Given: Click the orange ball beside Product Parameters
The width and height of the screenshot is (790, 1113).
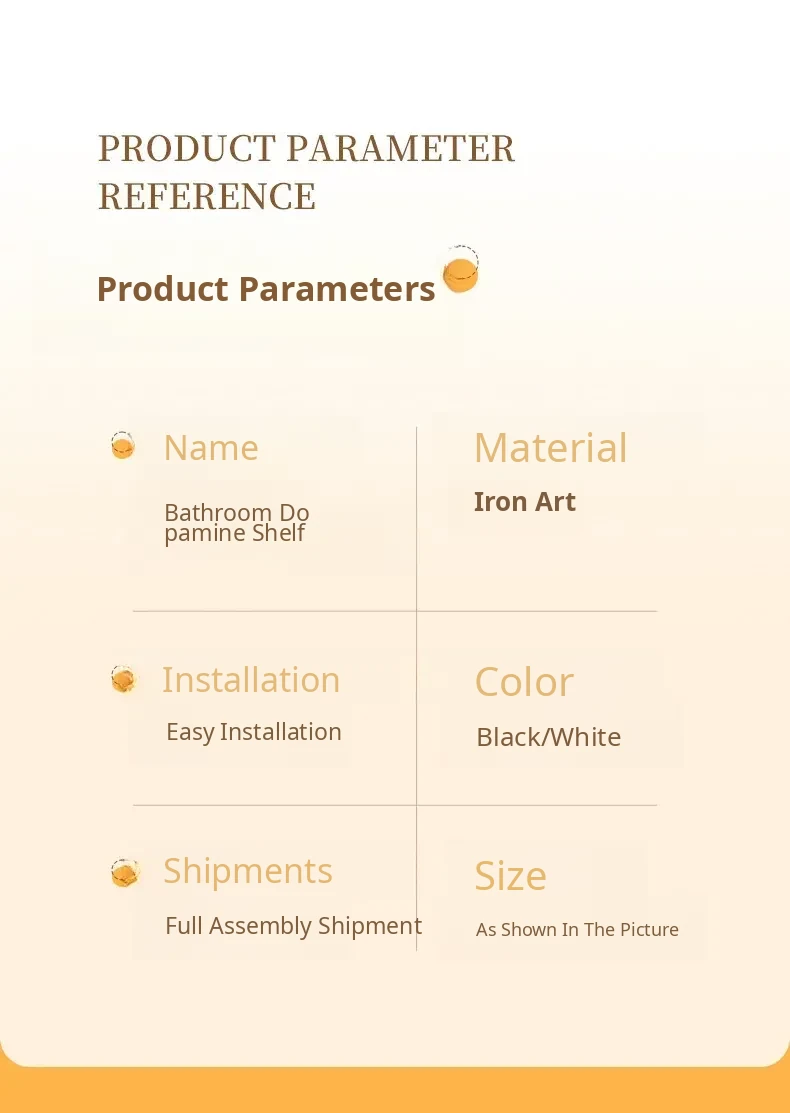Looking at the screenshot, I should 460,271.
